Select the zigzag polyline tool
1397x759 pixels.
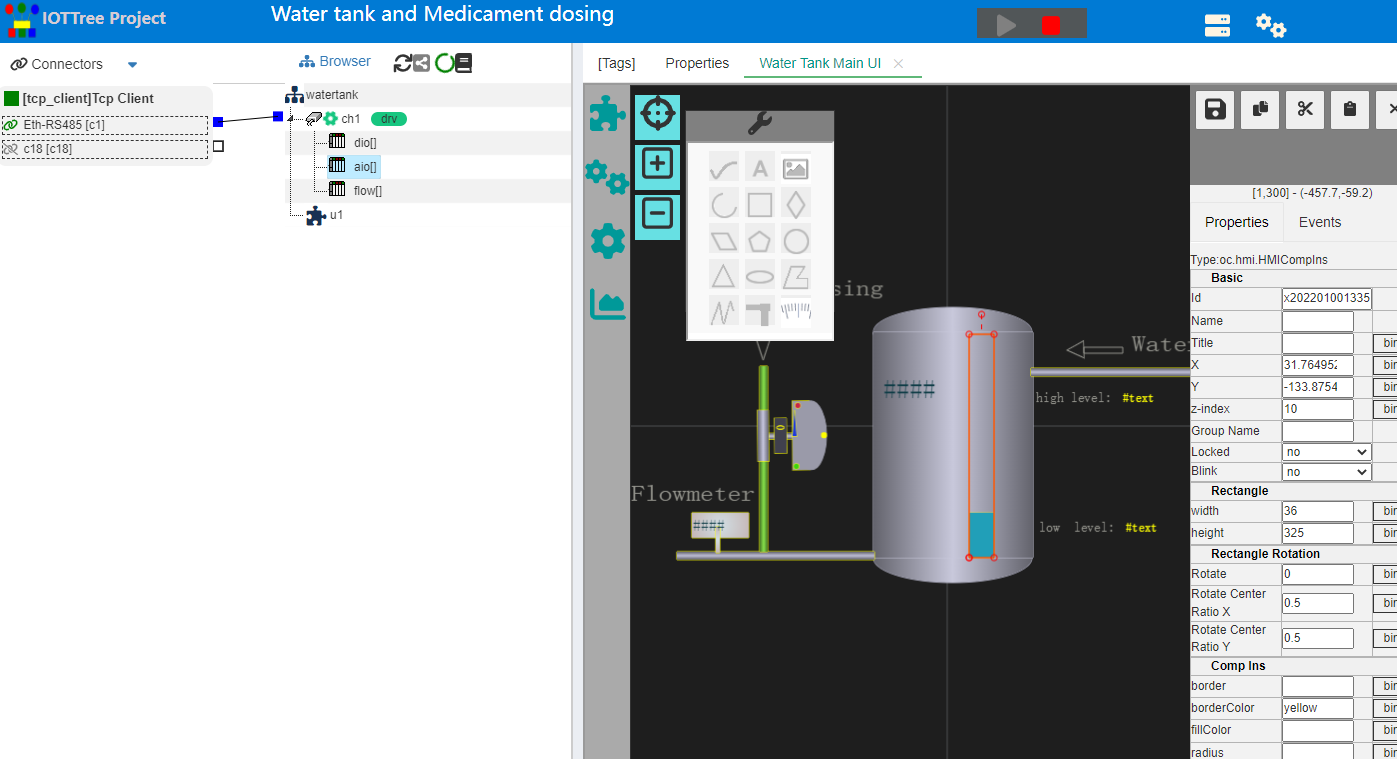click(724, 311)
